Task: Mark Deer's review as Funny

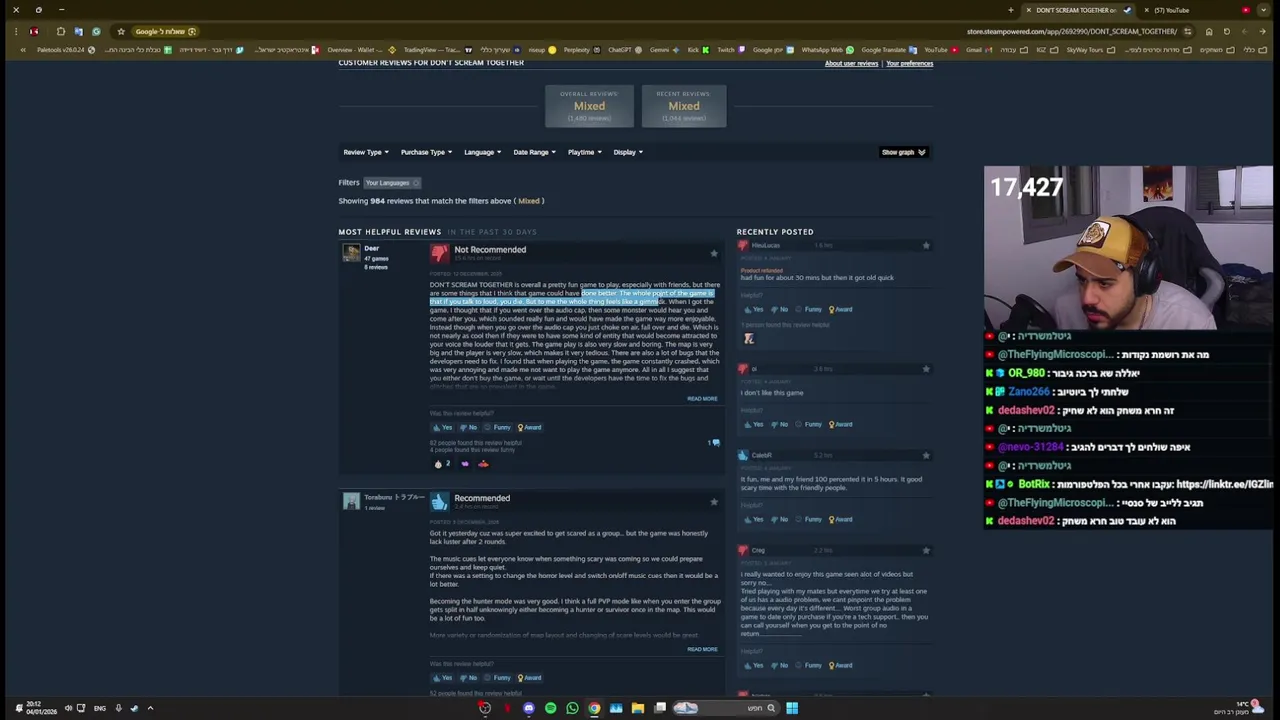Action: pyautogui.click(x=498, y=427)
